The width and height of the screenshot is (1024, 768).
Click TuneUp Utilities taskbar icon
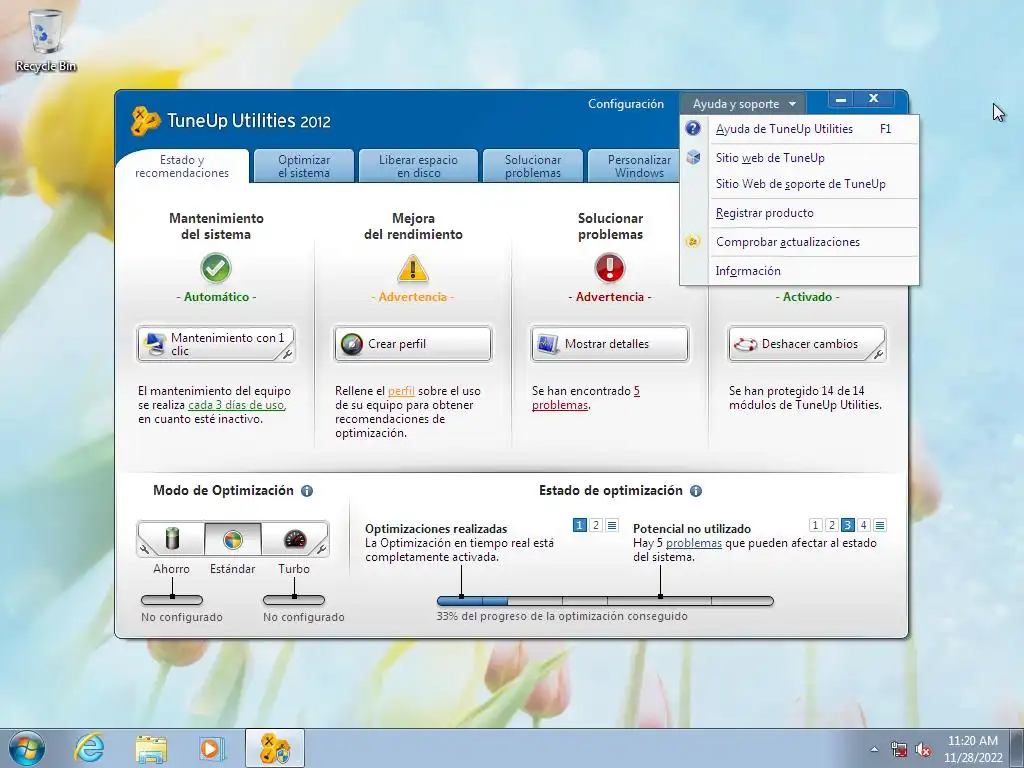(x=274, y=748)
